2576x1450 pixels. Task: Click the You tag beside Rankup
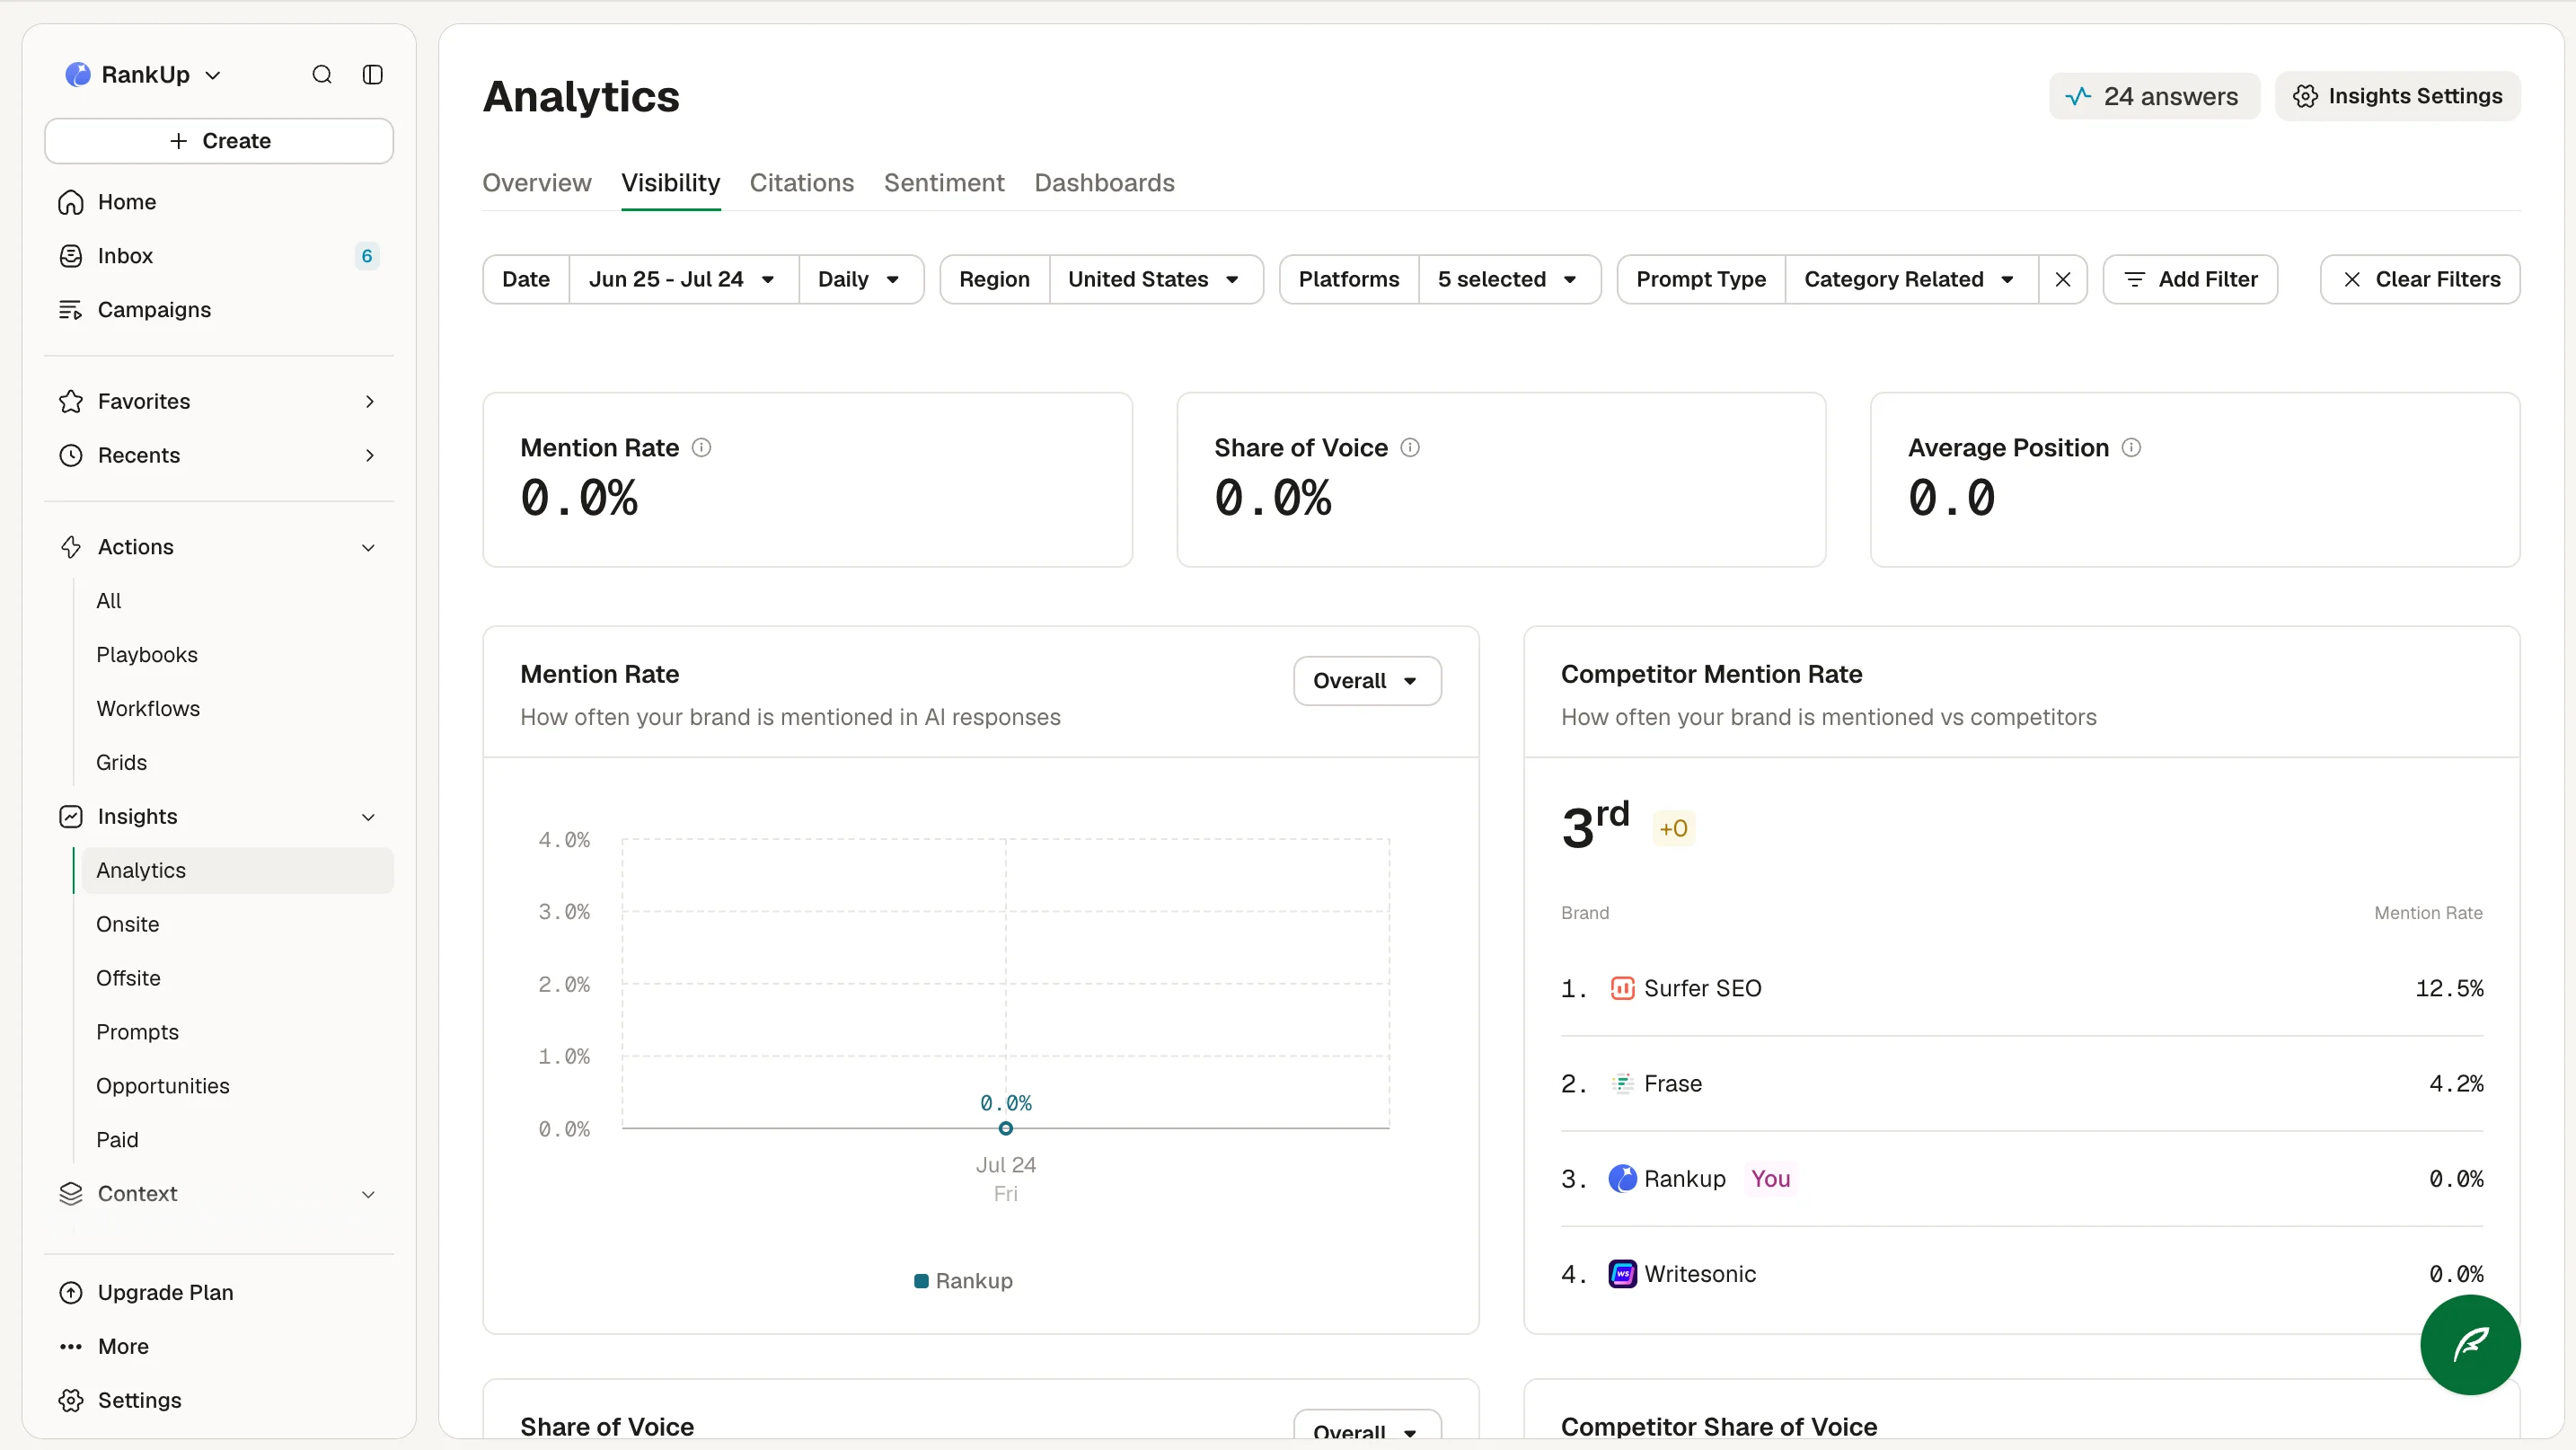click(1770, 1180)
